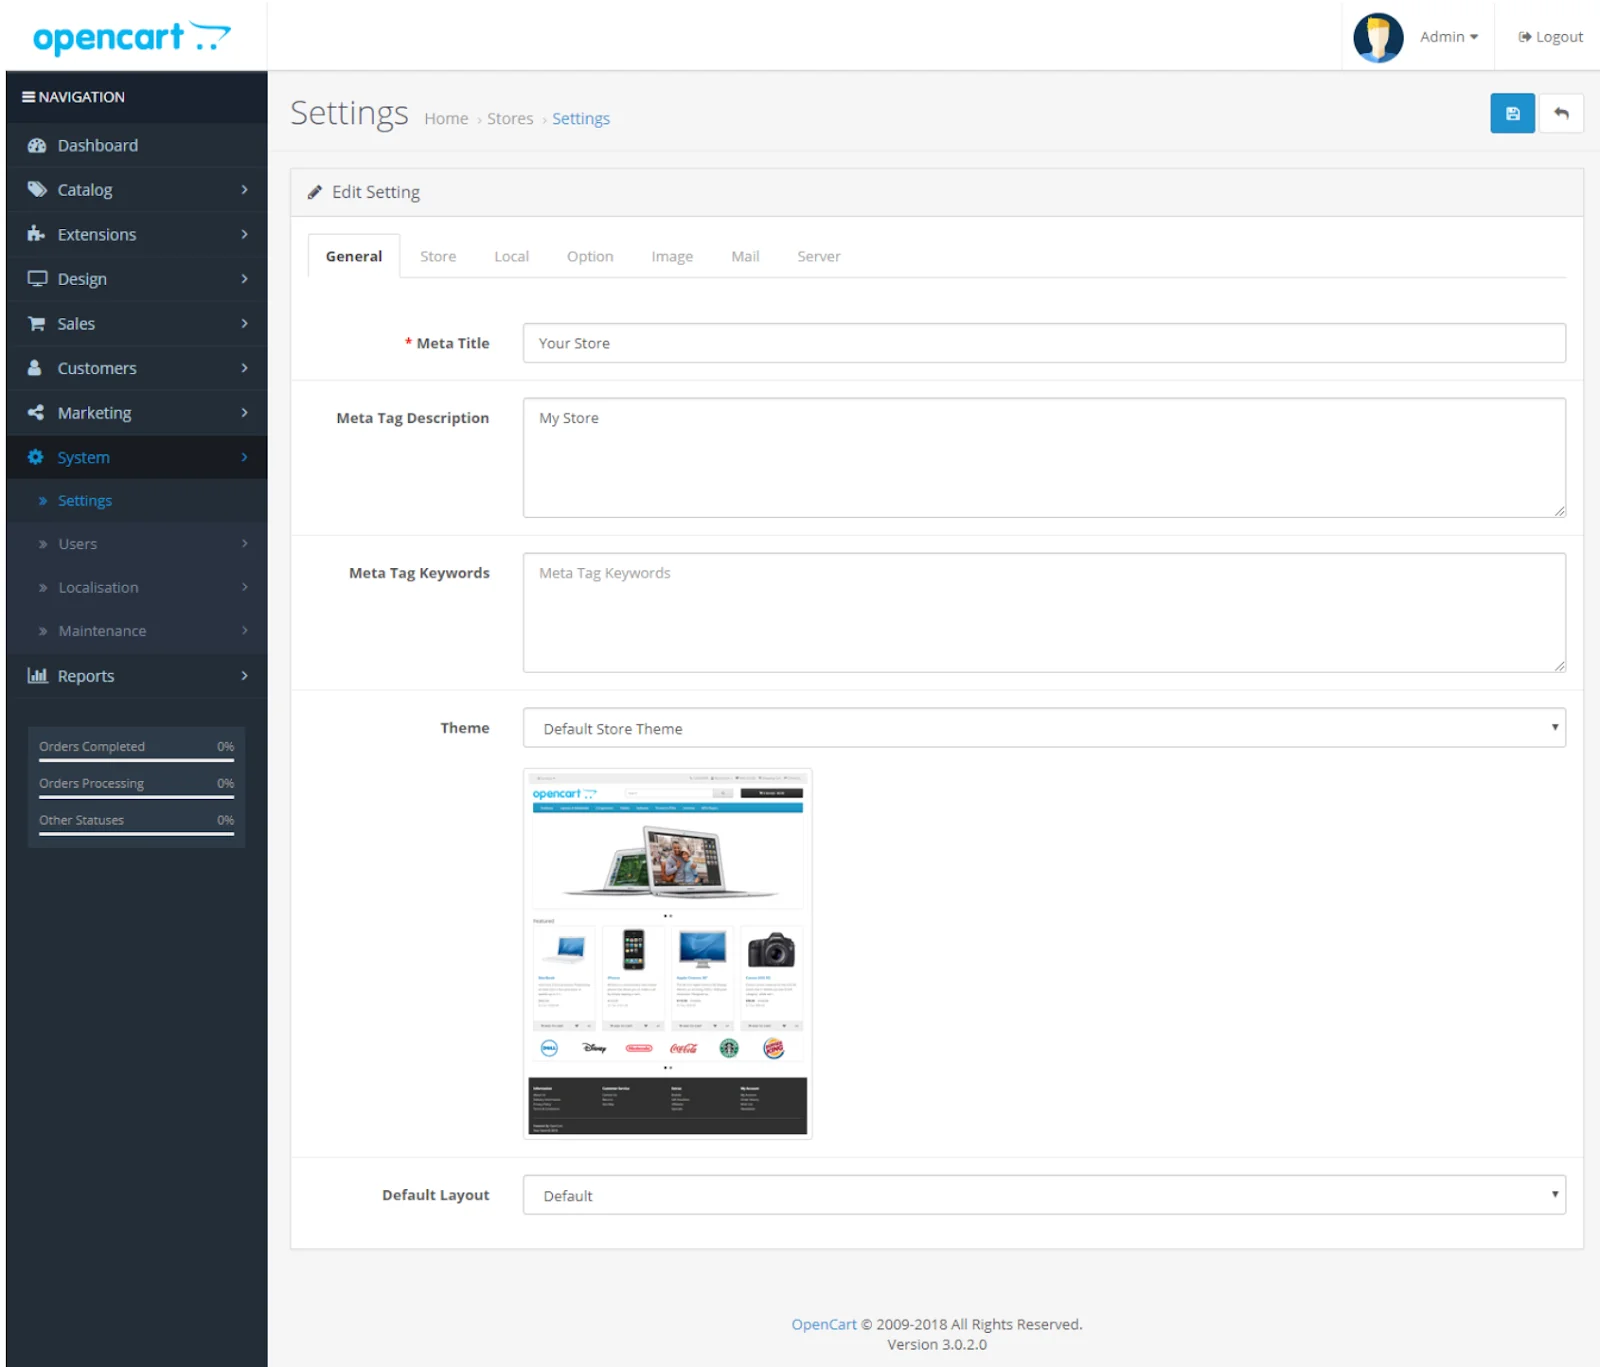Viewport: 1600px width, 1367px height.
Task: Open Extensions via its puzzle icon
Action: pos(34,234)
